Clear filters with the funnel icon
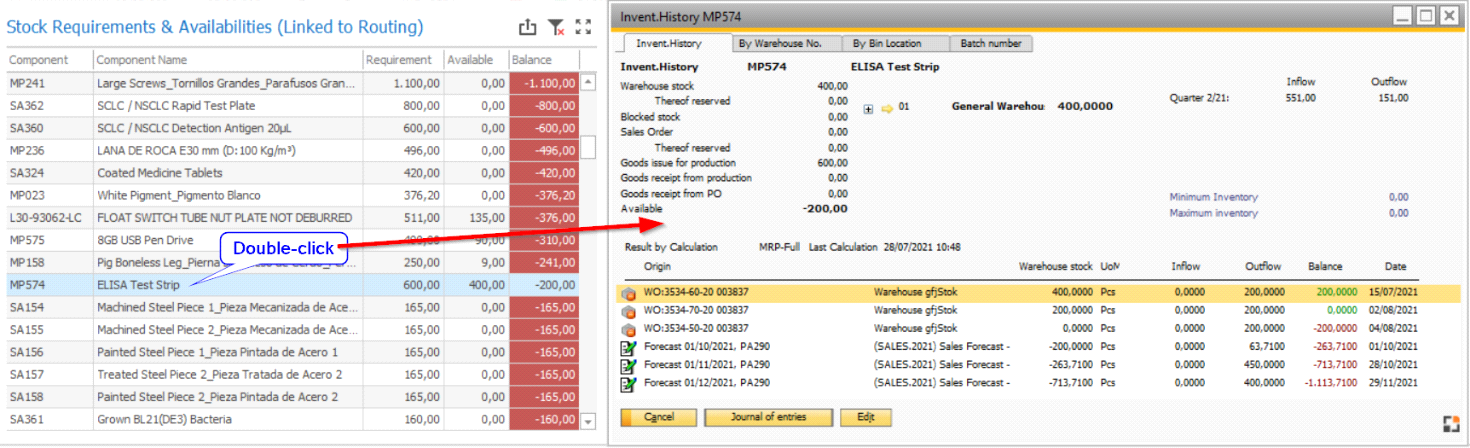 (556, 28)
